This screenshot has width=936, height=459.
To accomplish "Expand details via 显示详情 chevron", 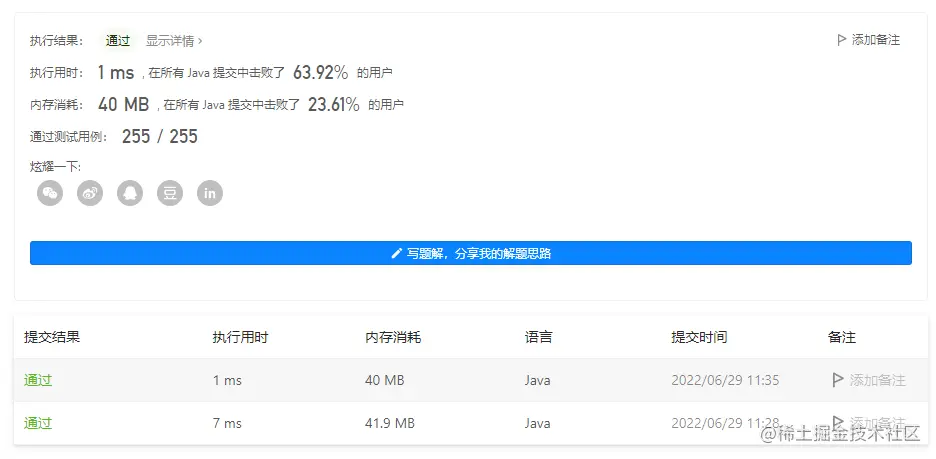I will 200,41.
